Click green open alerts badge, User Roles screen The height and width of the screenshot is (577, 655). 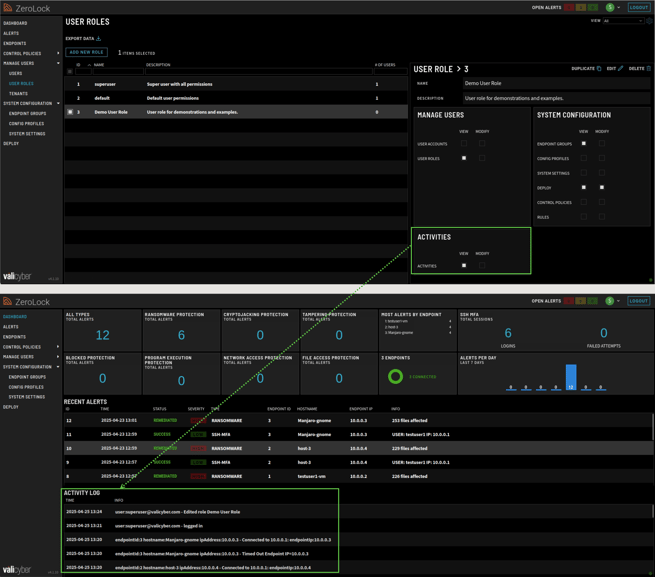593,8
